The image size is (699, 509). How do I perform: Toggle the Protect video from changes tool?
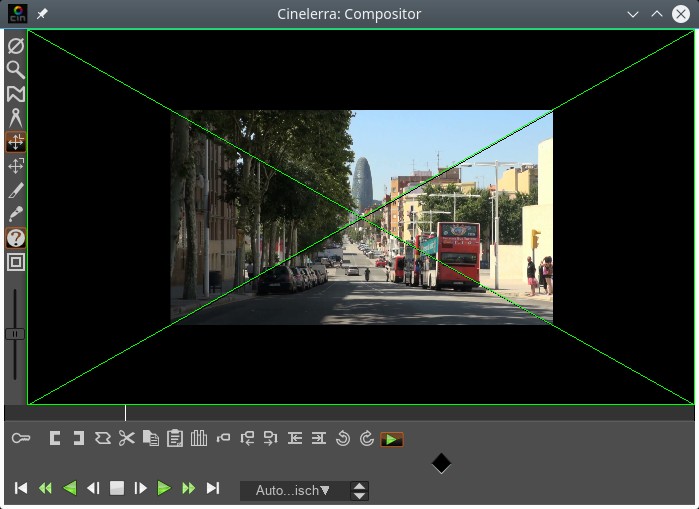click(15, 45)
